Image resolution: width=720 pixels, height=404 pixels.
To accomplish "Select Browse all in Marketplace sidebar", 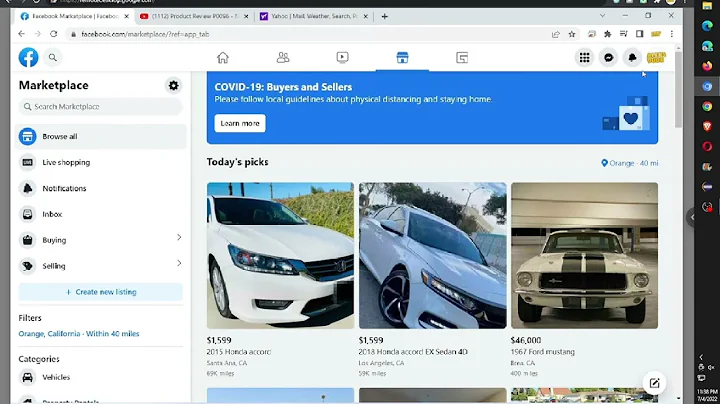I will click(101, 136).
